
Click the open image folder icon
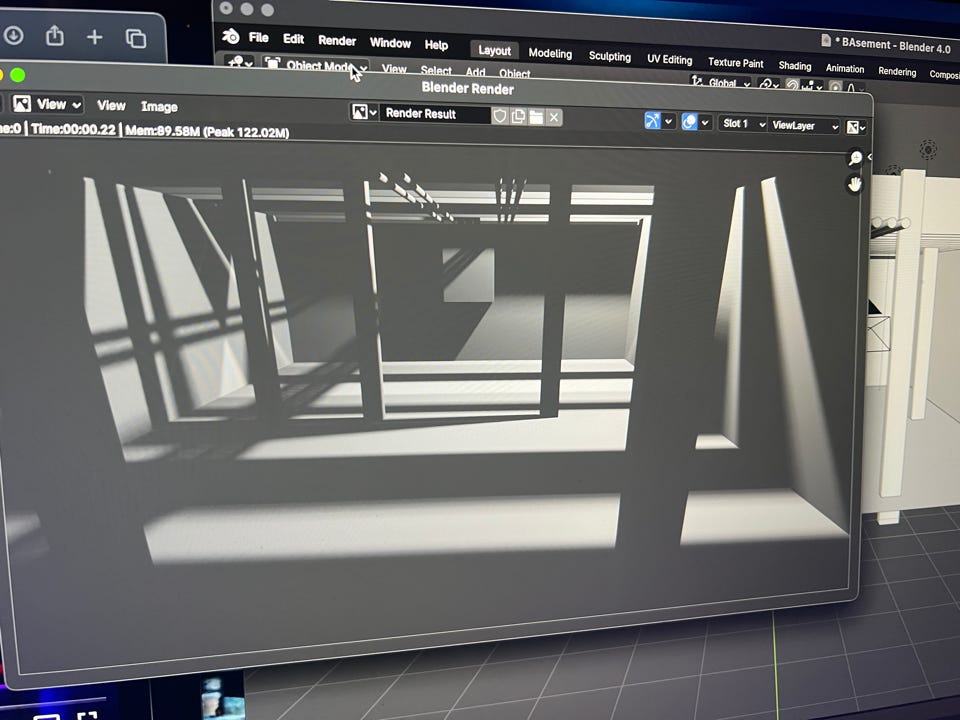[x=536, y=117]
